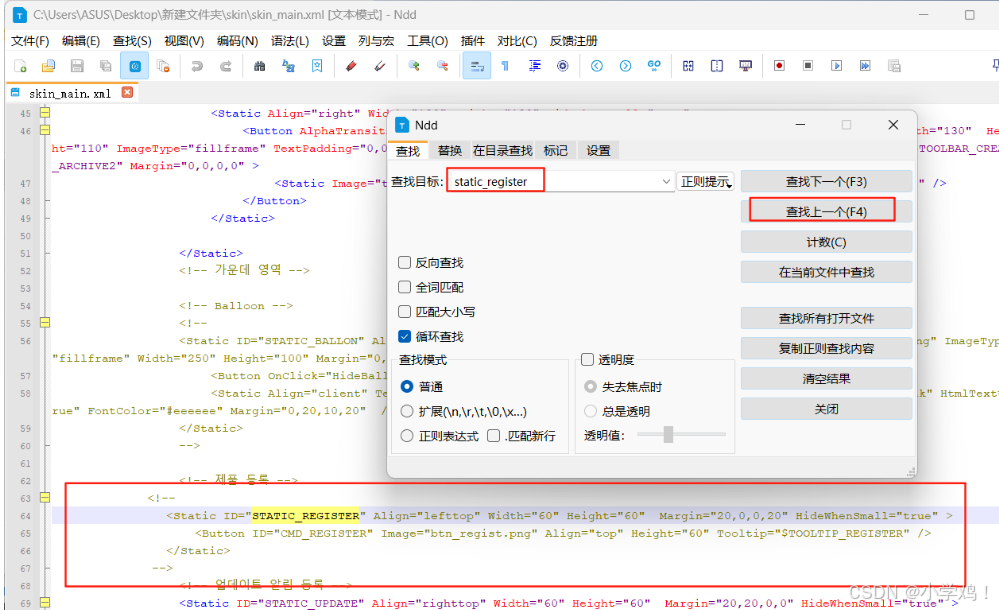Tick the .匹配新行 checkbox

coord(493,435)
